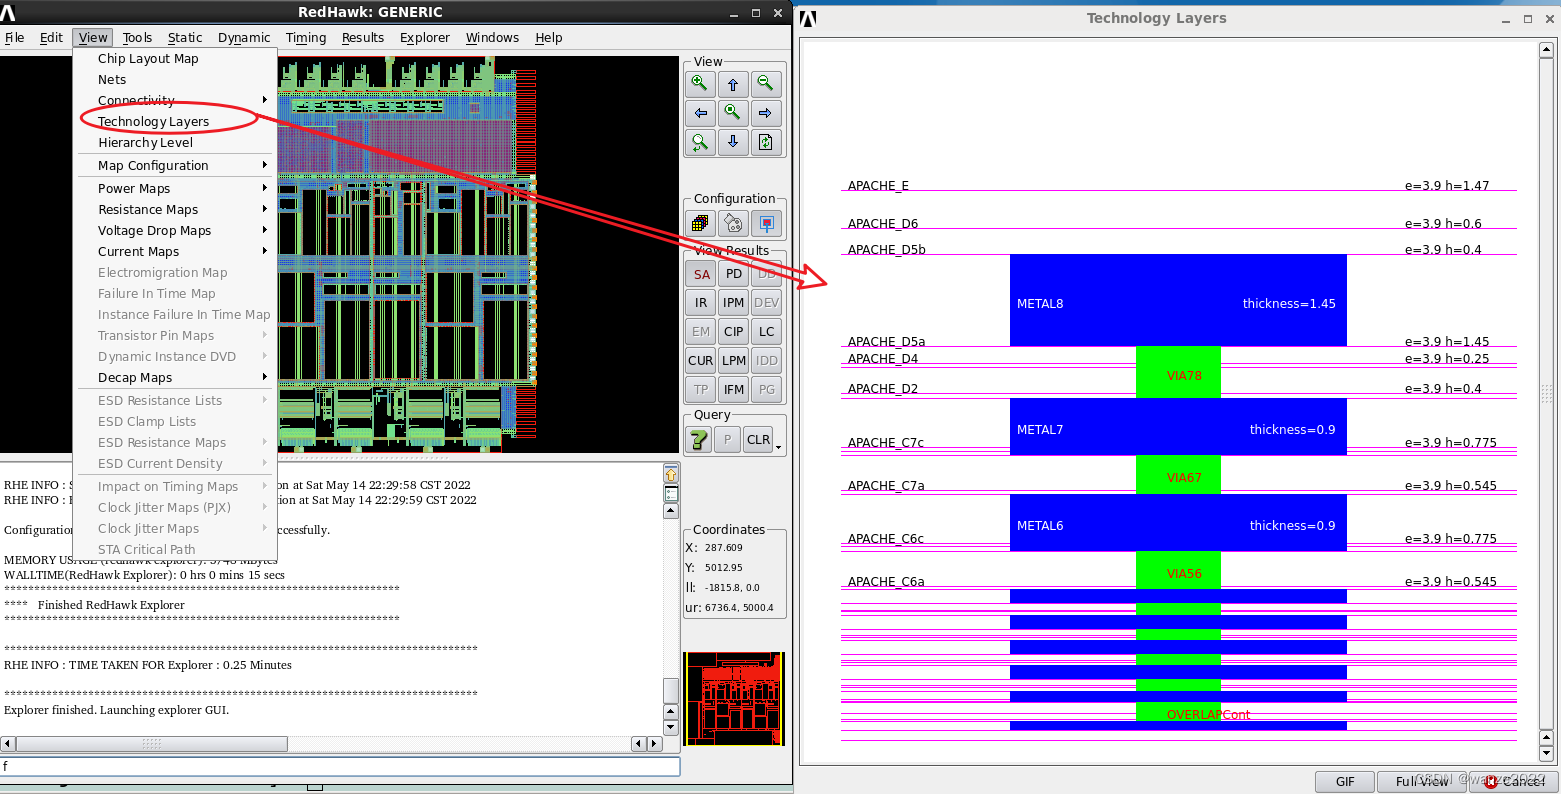Screen dimensions: 1561x794
Task: Toggle the LC view results button
Action: click(767, 331)
